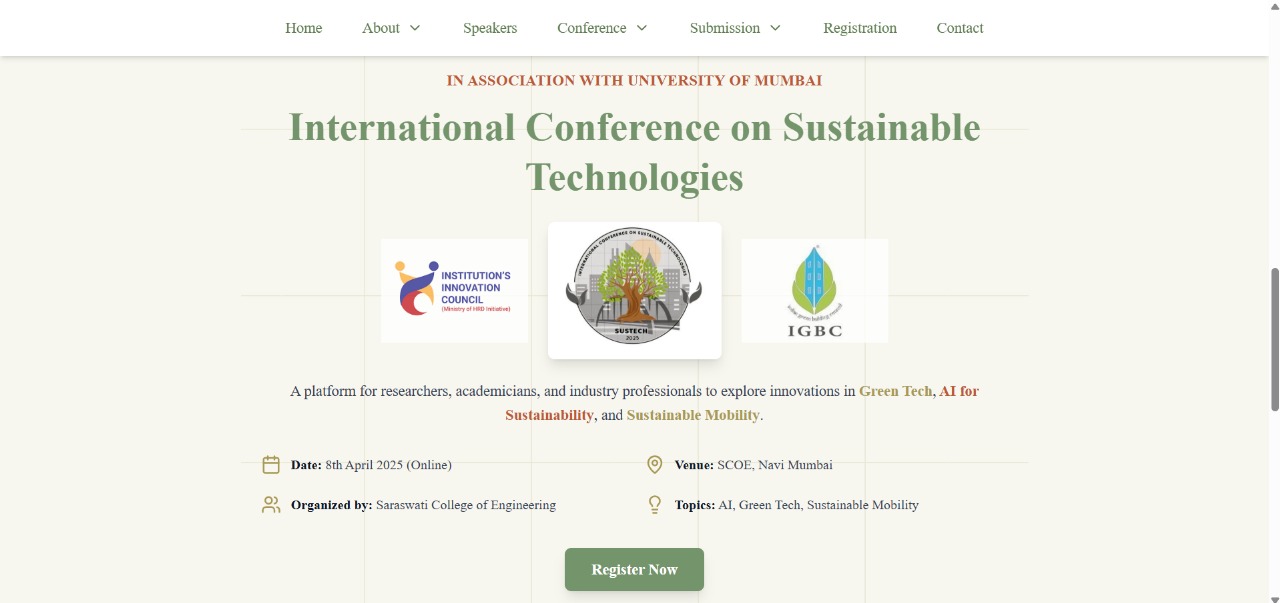The image size is (1280, 603).
Task: Go to the Speakers page
Action: click(x=490, y=28)
